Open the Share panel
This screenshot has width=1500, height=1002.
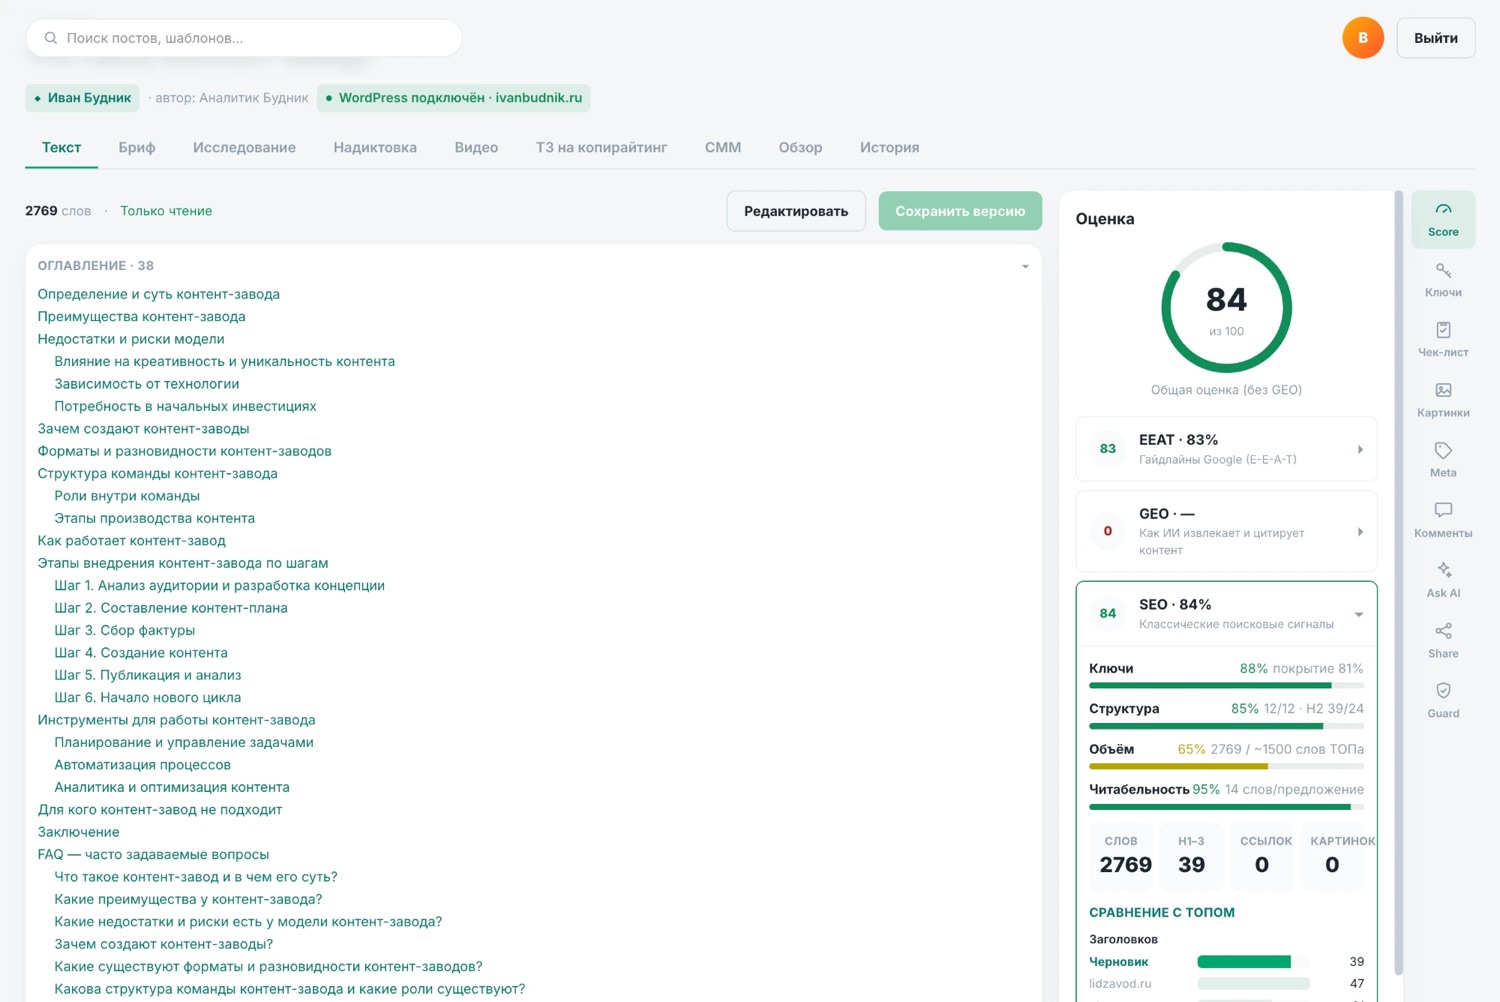click(x=1443, y=640)
